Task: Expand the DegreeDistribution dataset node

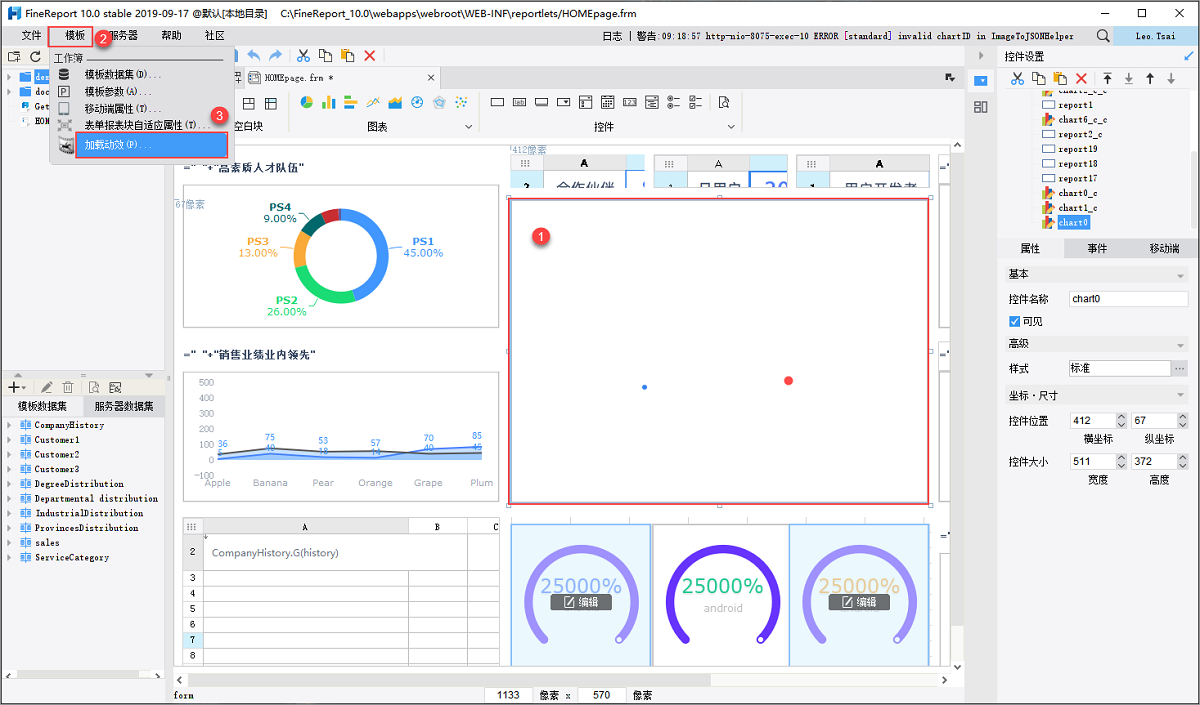Action: 9,484
